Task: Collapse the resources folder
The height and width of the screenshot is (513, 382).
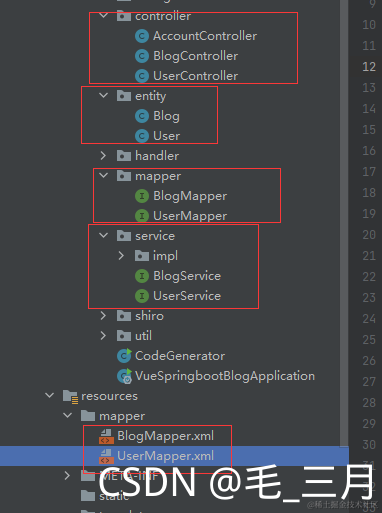Action: [50, 395]
